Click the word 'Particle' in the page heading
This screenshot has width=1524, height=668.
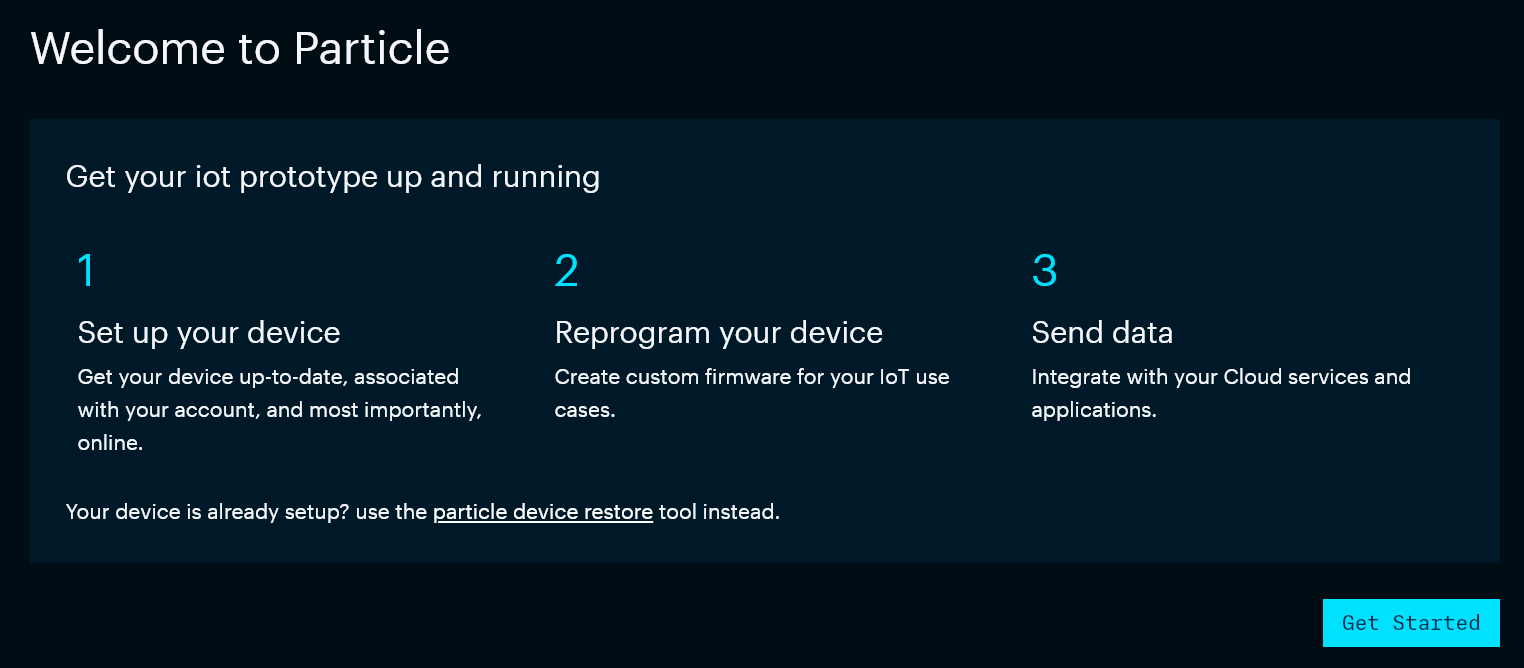(371, 48)
